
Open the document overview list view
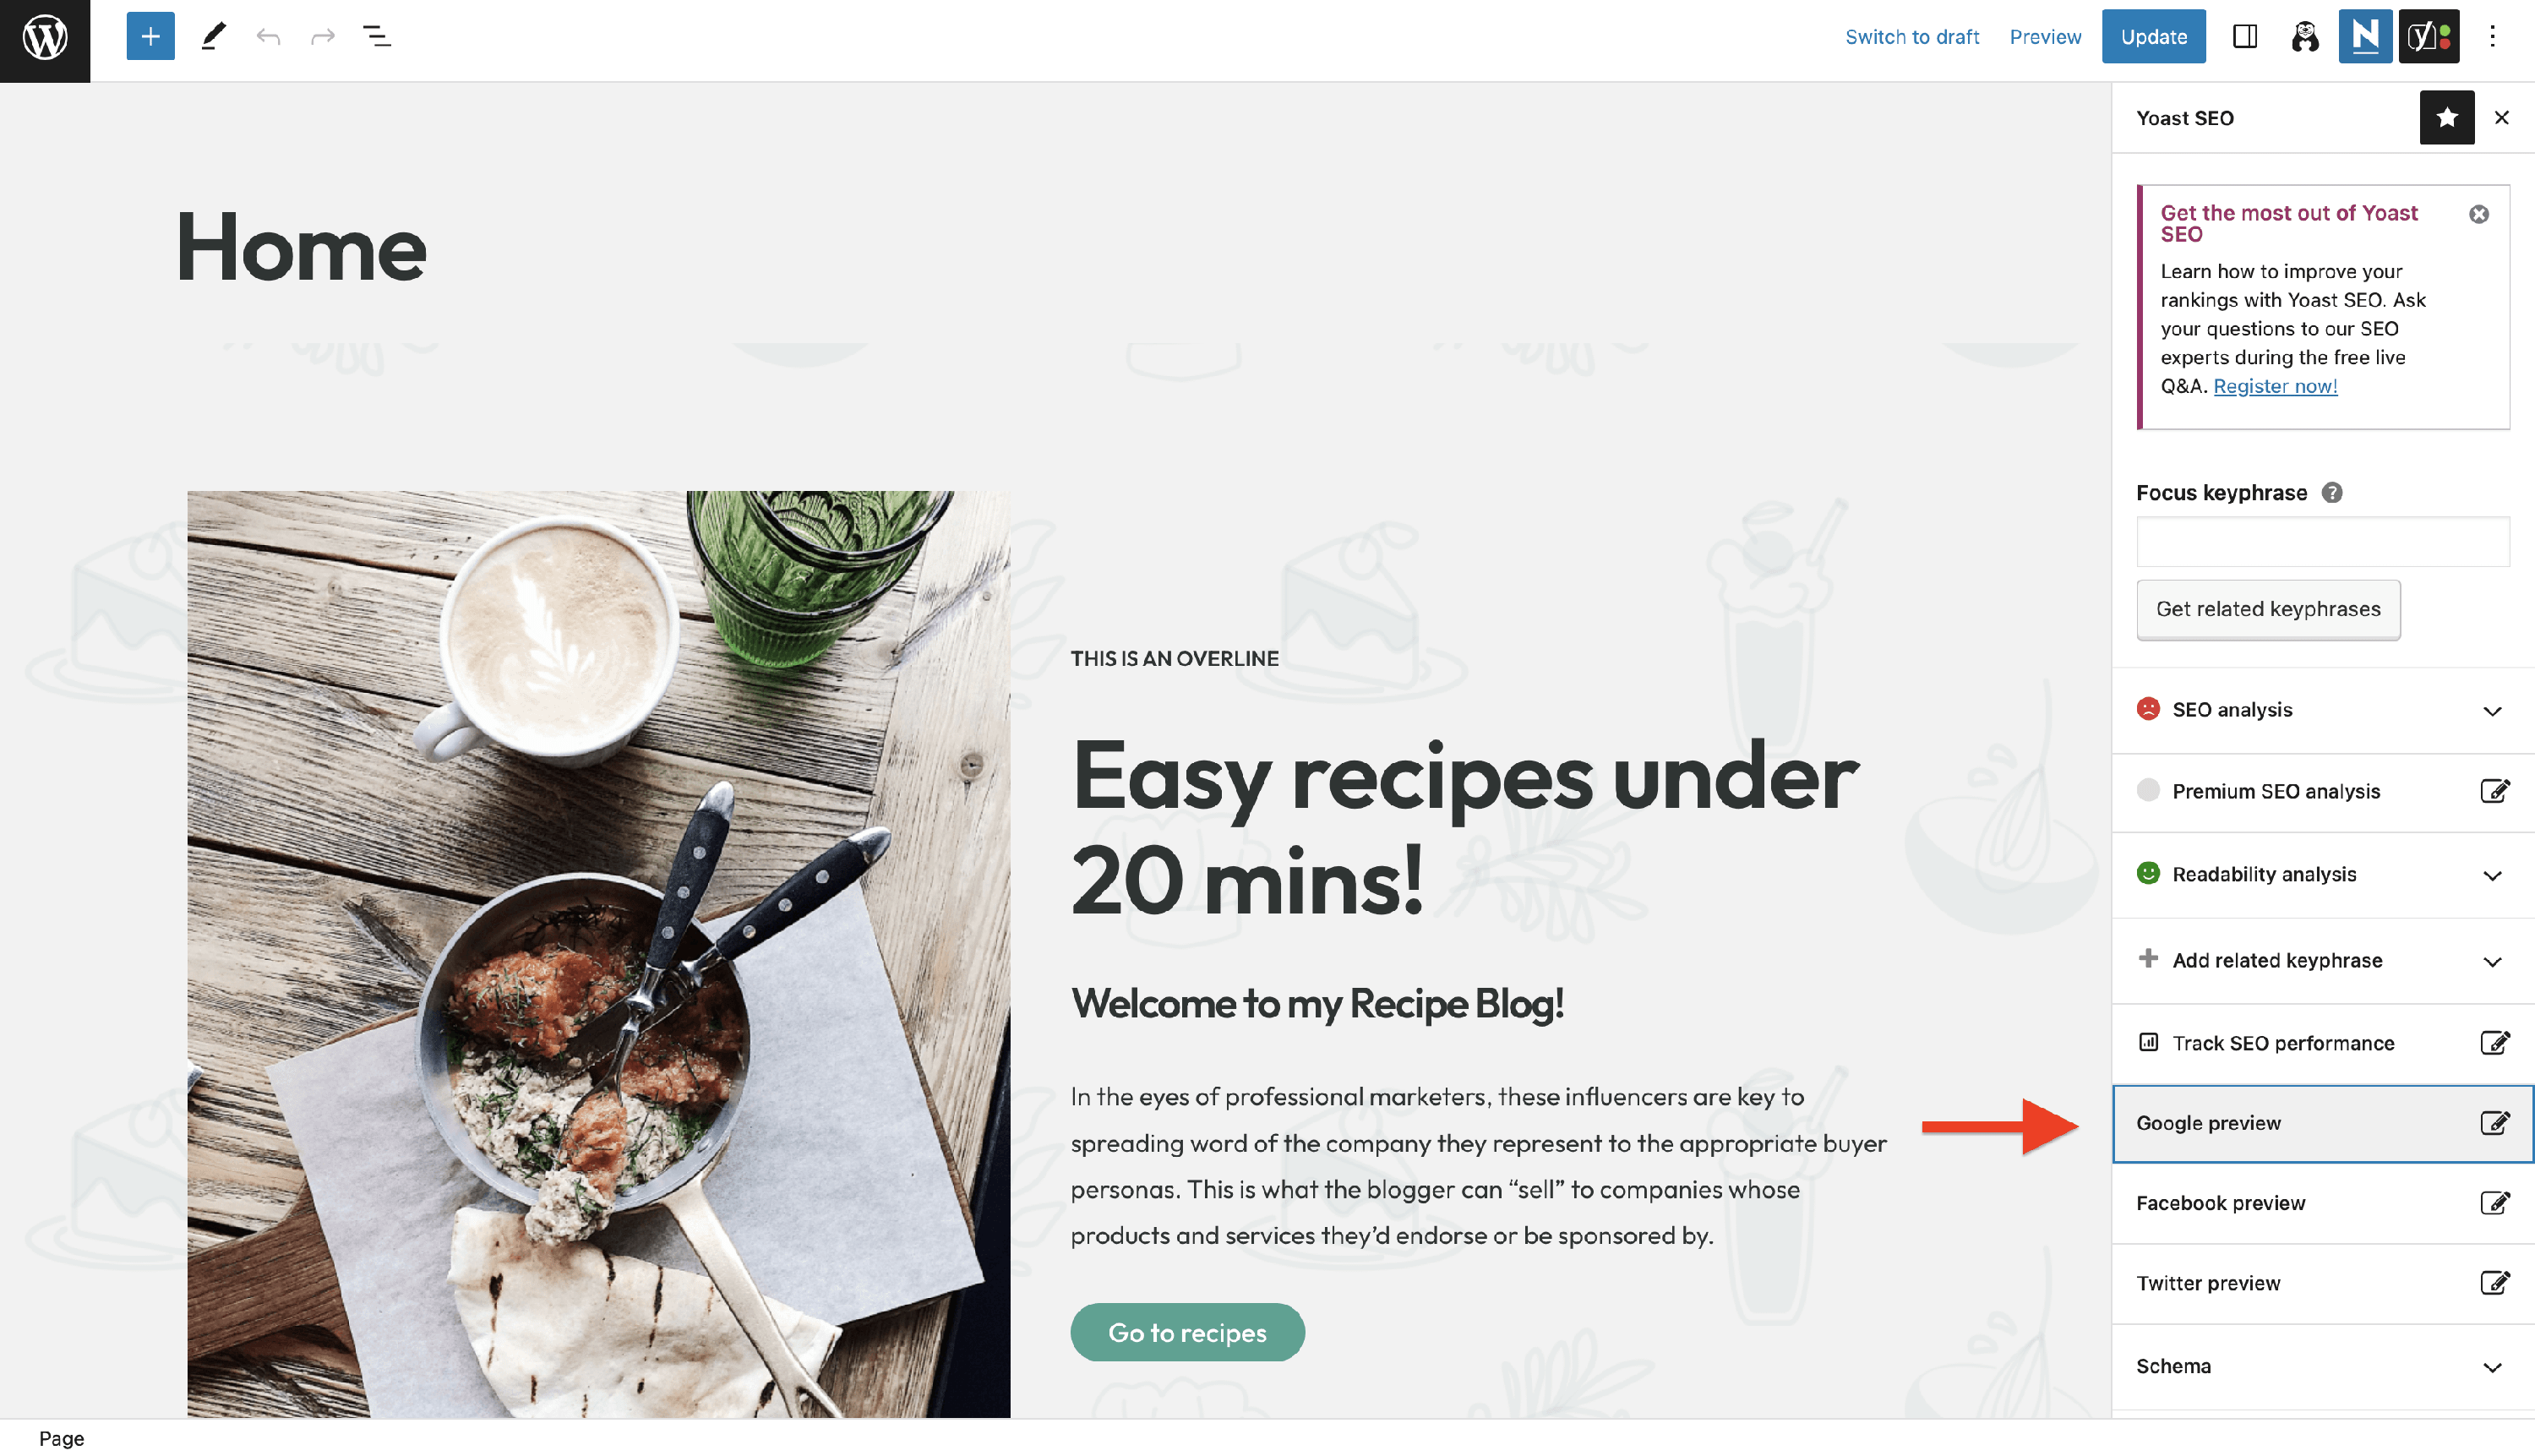coord(377,37)
